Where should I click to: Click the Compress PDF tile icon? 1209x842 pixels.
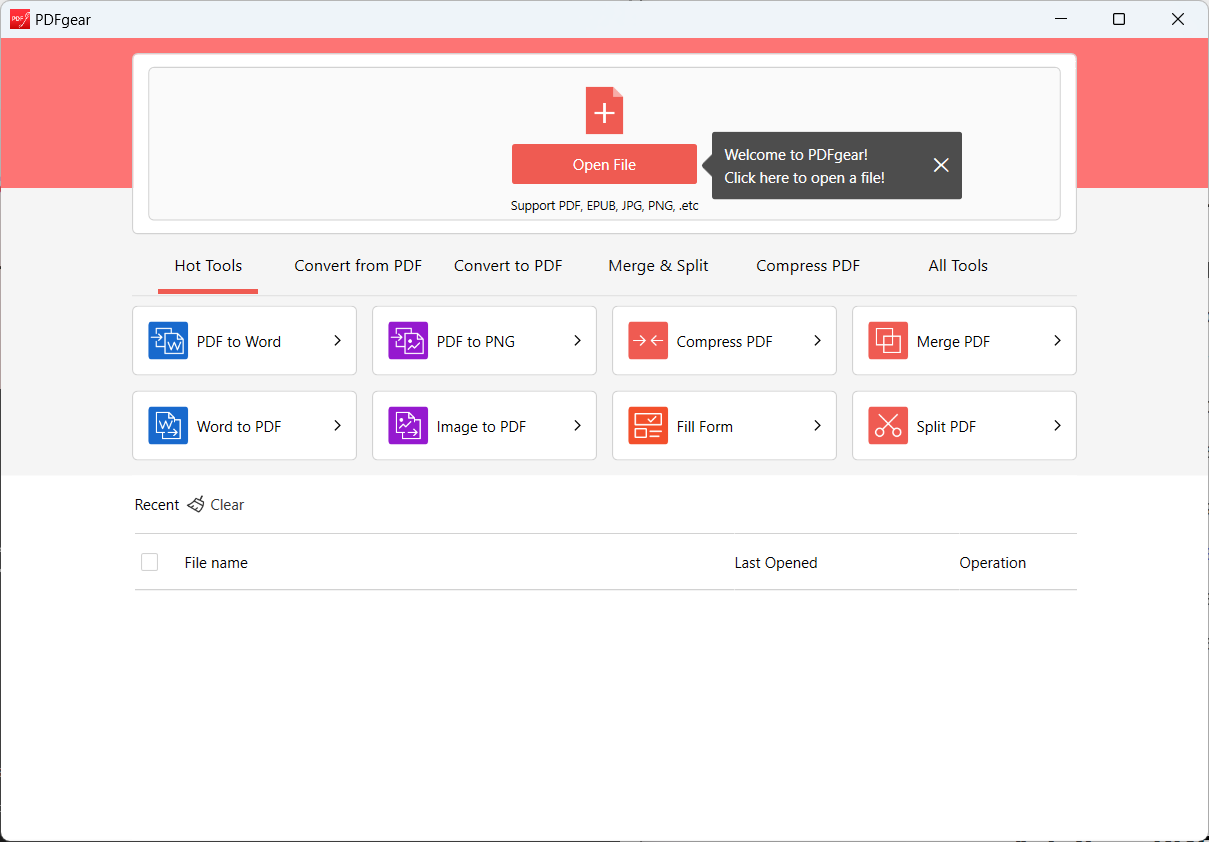pos(648,341)
